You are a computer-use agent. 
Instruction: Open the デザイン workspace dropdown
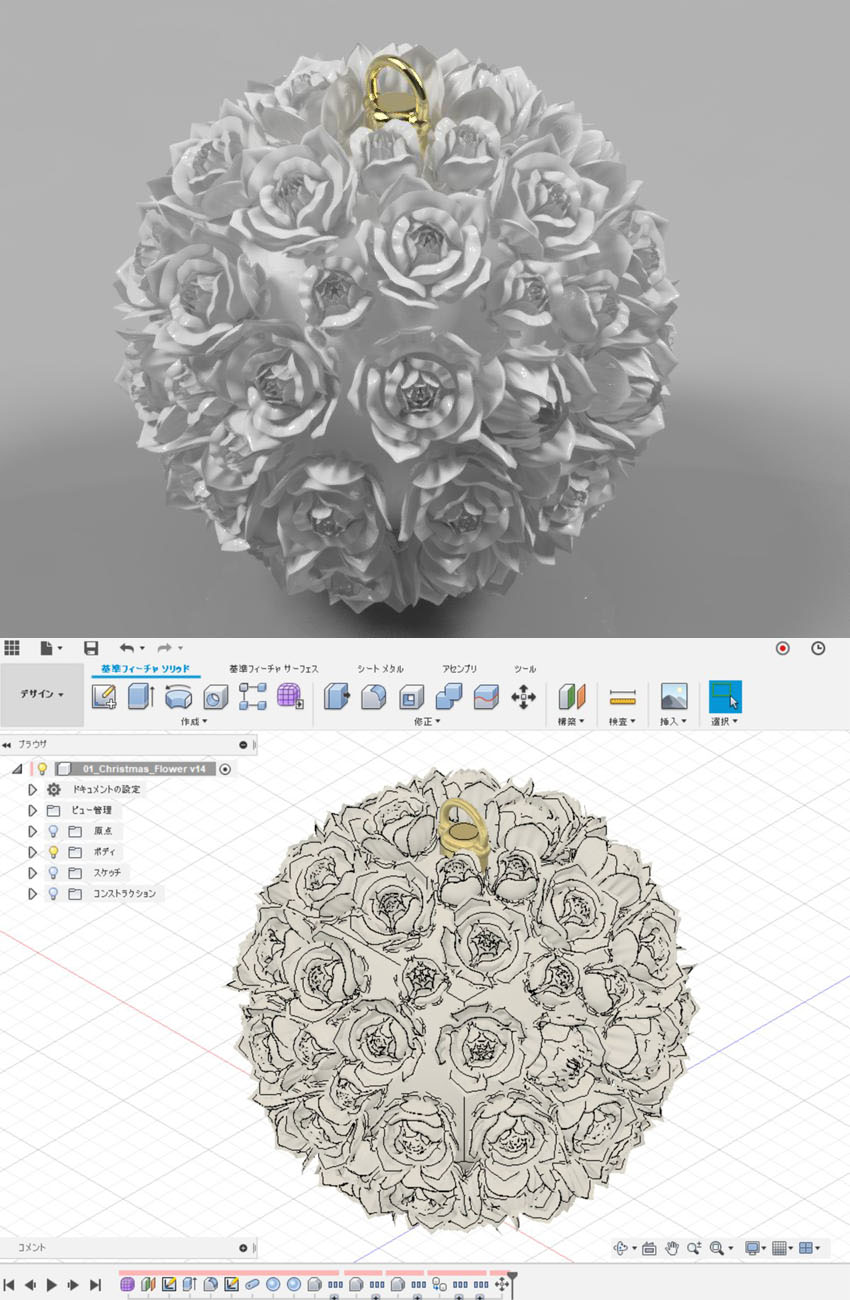42,694
